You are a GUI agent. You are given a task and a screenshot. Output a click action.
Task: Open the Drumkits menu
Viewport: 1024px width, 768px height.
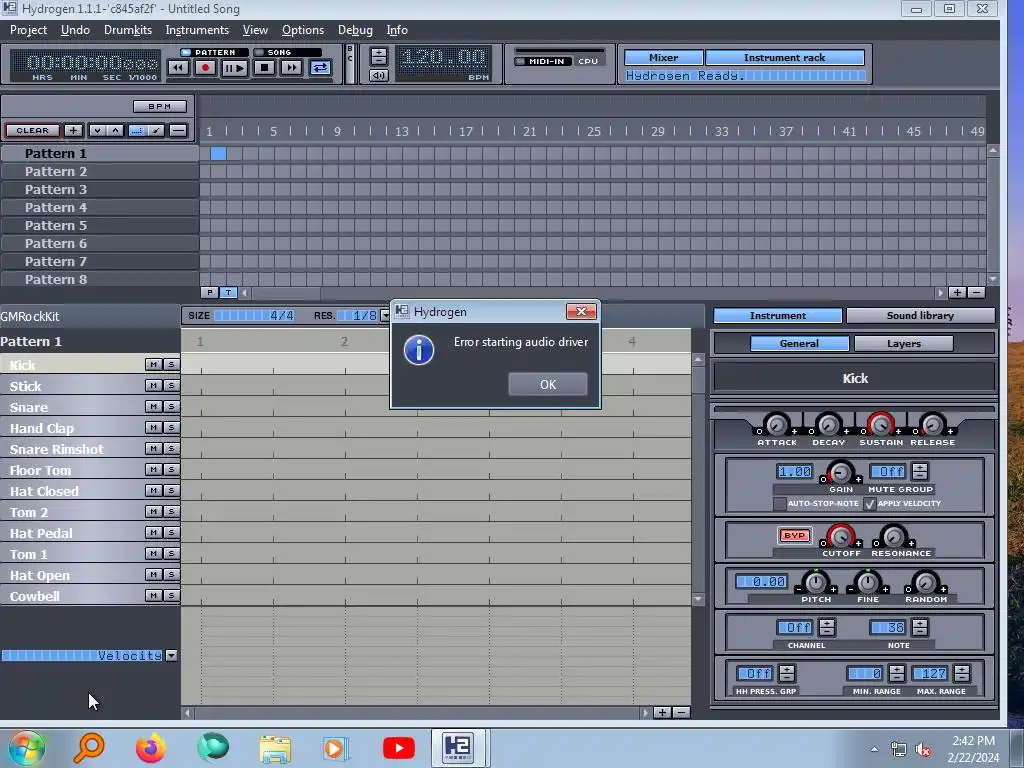(x=127, y=30)
